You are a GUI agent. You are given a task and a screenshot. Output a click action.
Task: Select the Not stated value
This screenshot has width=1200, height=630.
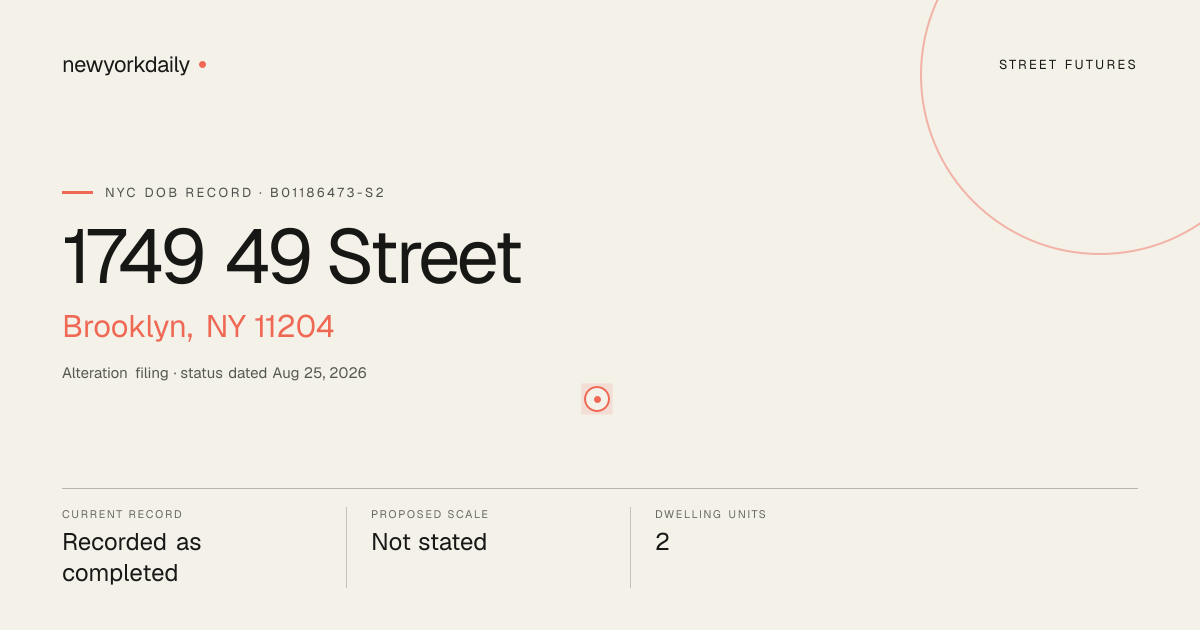(x=429, y=542)
